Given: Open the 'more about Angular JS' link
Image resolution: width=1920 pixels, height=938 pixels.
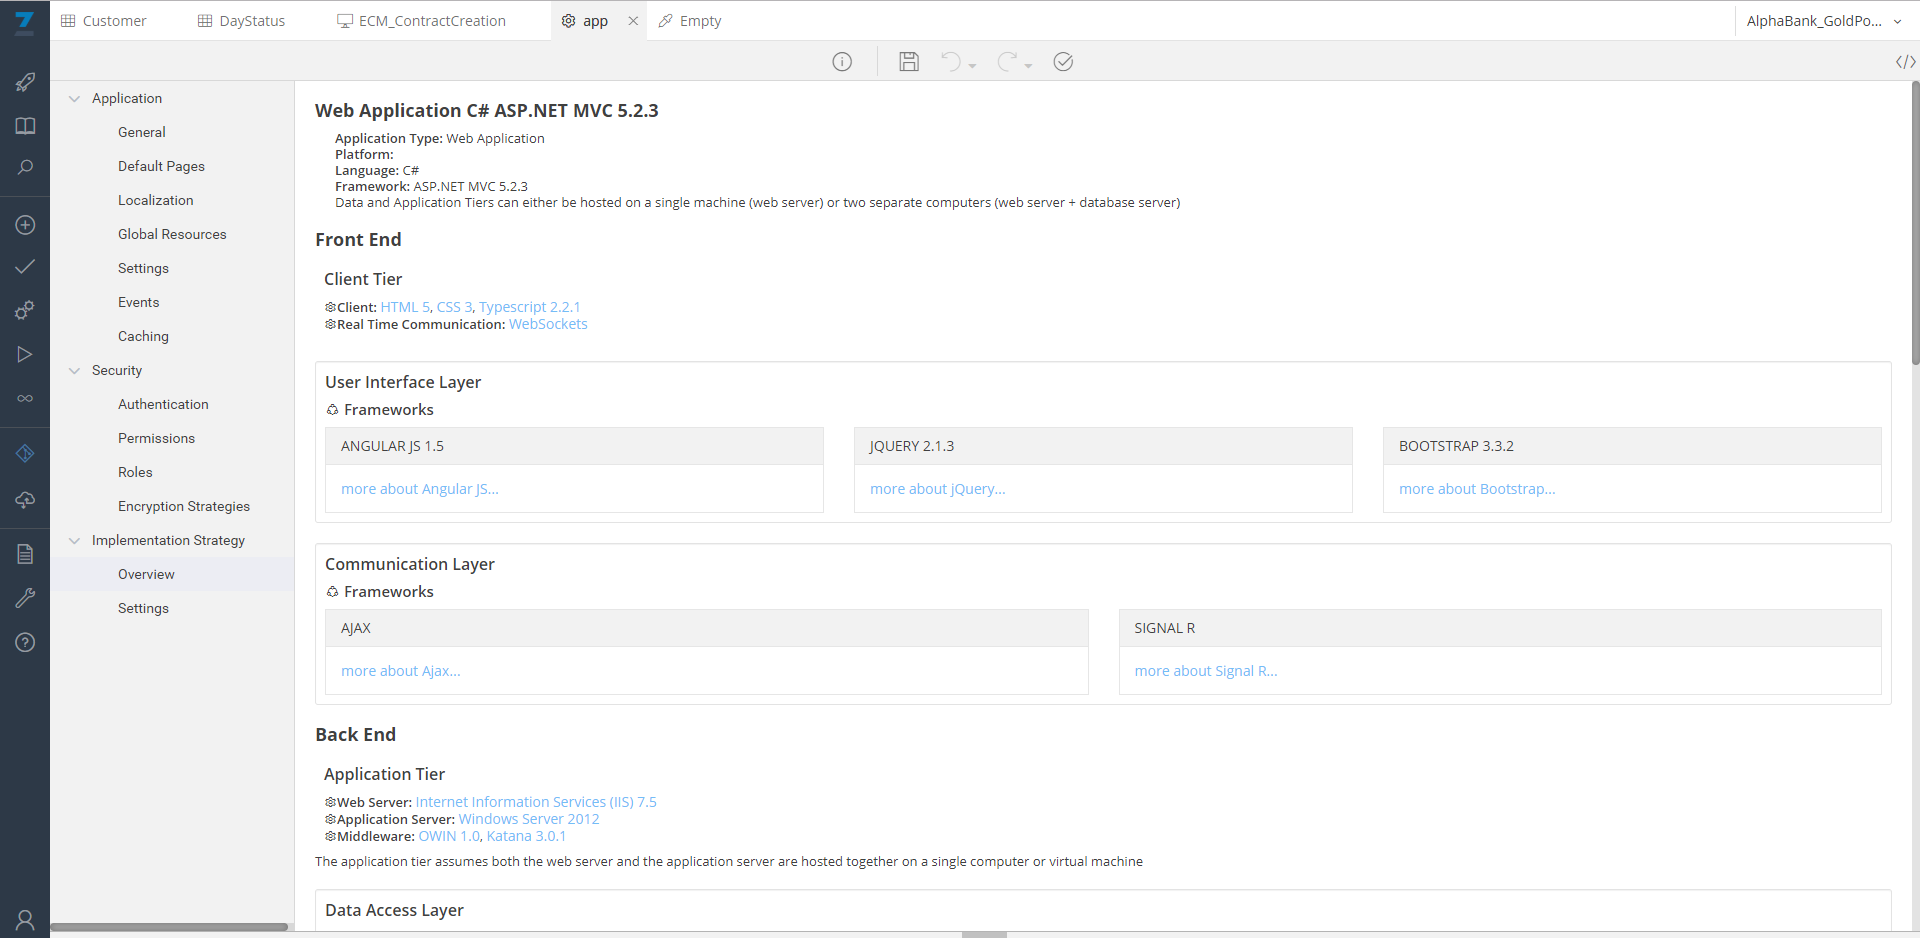Looking at the screenshot, I should pyautogui.click(x=419, y=489).
